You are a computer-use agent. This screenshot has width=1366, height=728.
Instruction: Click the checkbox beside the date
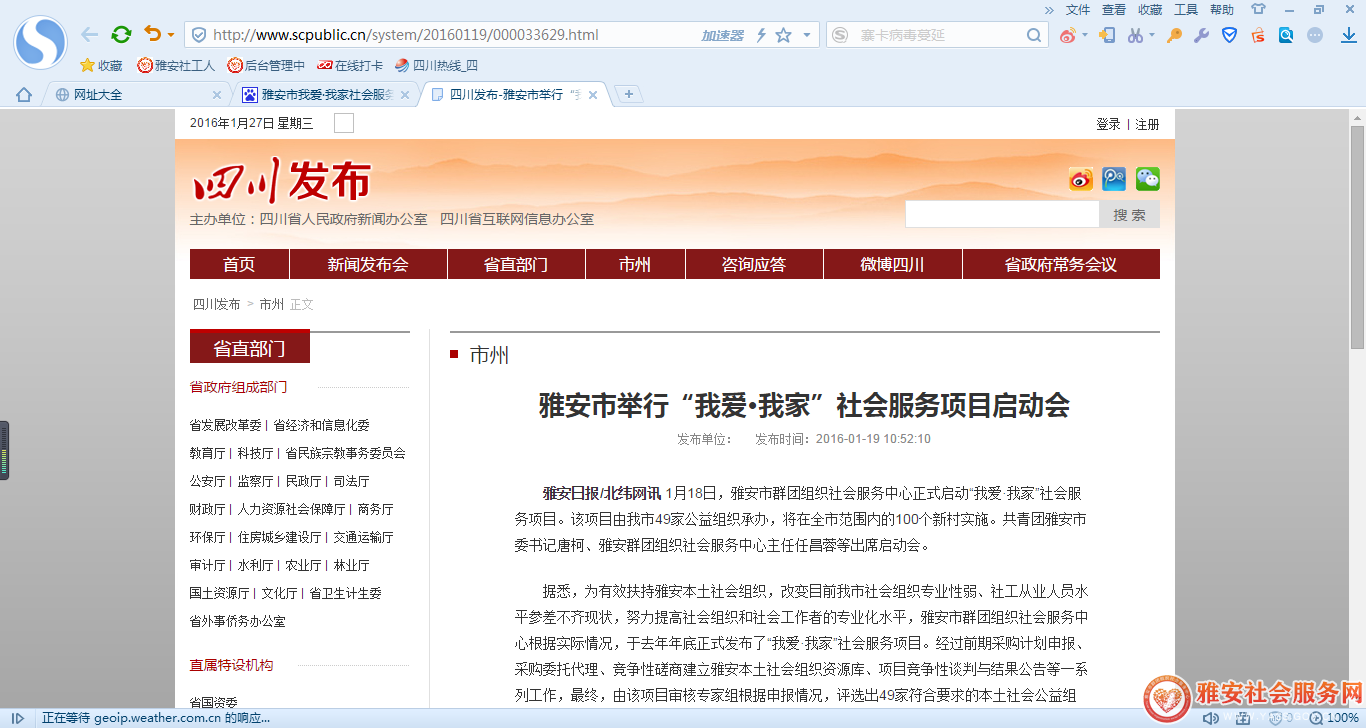pos(343,123)
